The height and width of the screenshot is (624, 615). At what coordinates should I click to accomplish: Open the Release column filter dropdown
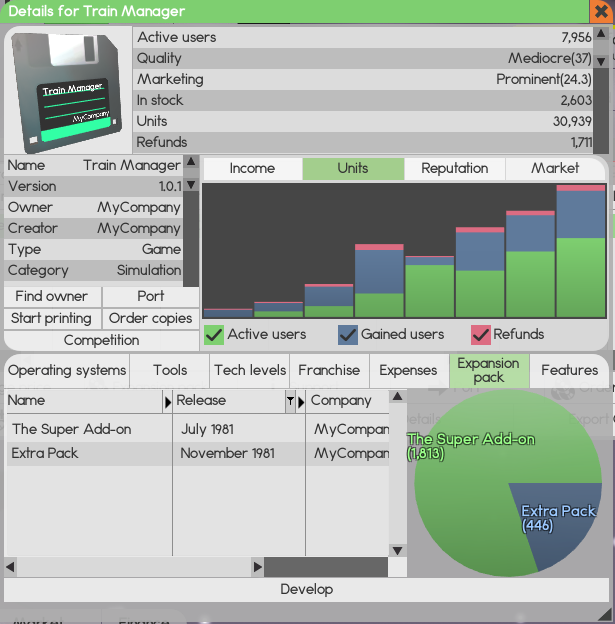[290, 401]
